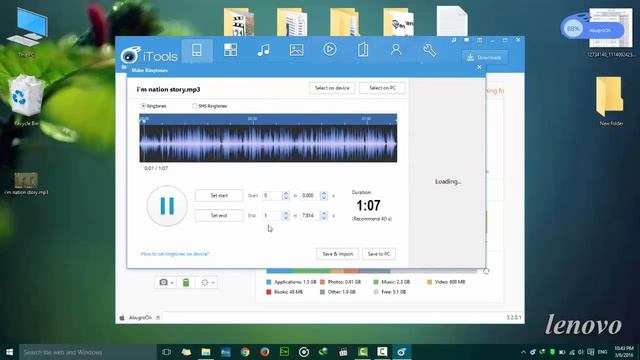
Task: Click the Books 48 MB legend entry
Action: pos(284,292)
